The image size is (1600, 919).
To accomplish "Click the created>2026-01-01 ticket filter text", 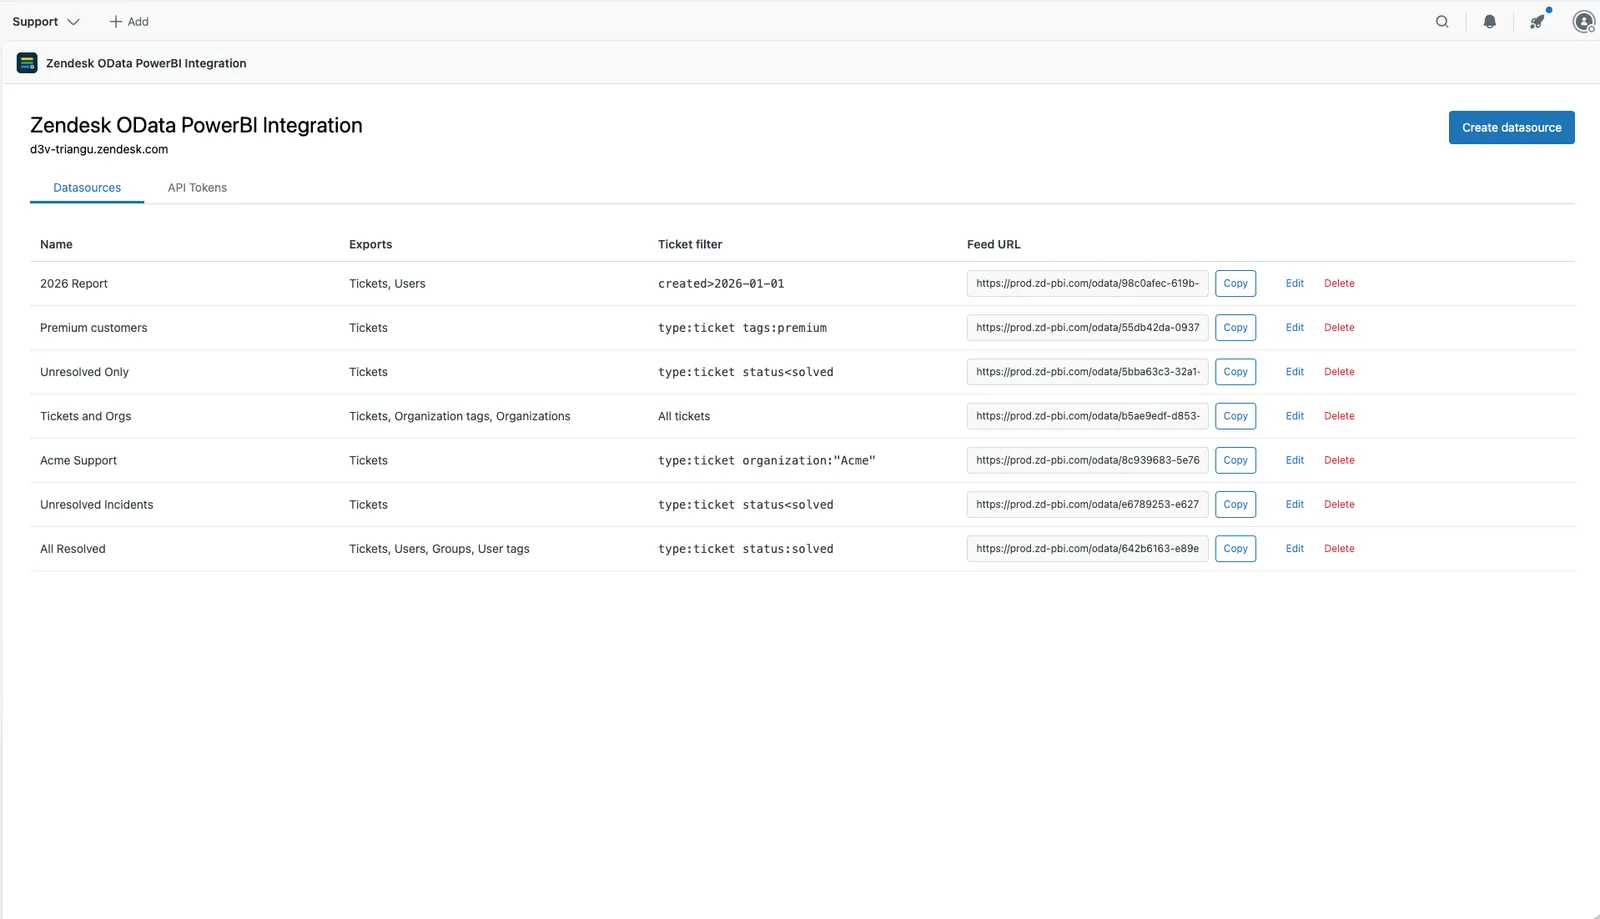I will coord(721,284).
